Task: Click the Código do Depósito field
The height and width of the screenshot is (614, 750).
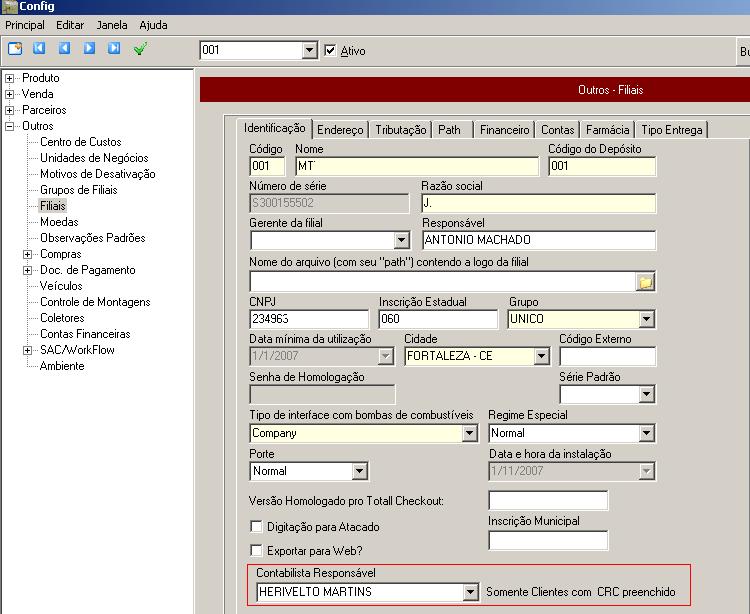Action: (602, 166)
